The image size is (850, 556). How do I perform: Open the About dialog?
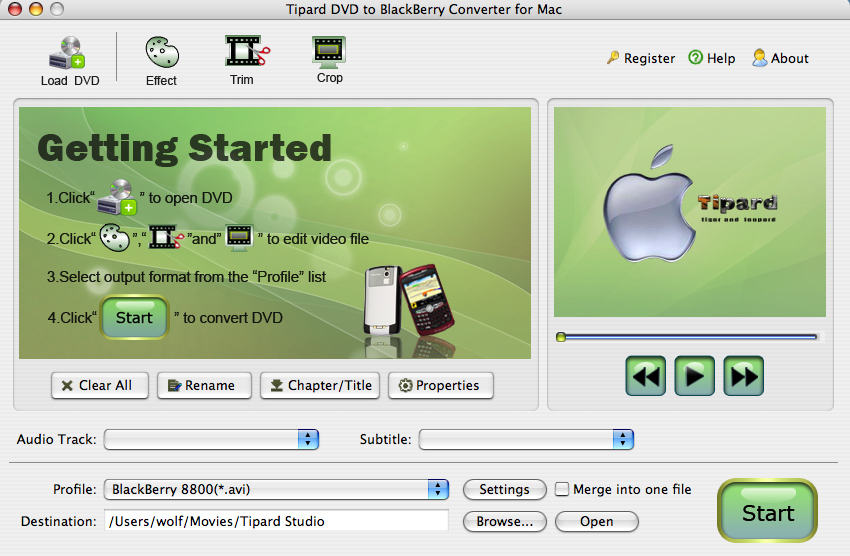[x=780, y=58]
